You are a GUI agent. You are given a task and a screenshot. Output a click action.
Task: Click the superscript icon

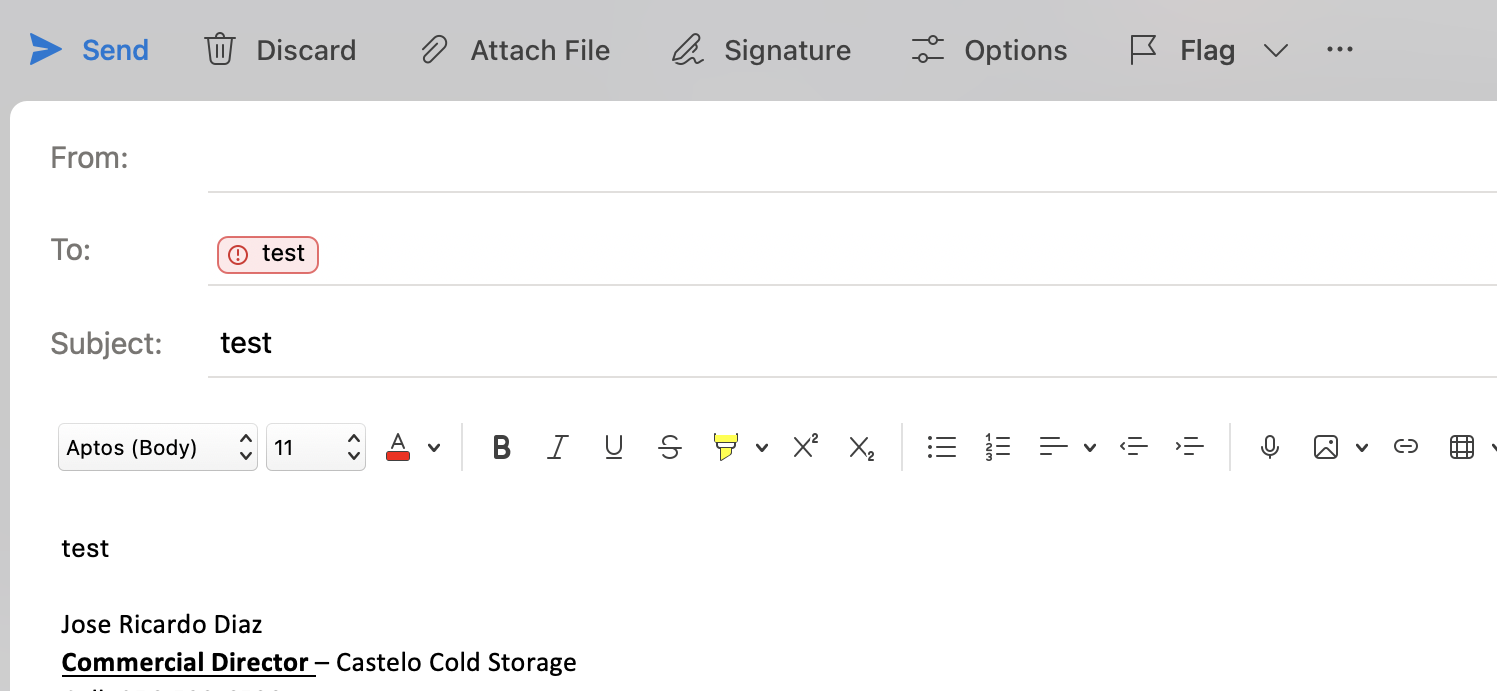click(806, 447)
